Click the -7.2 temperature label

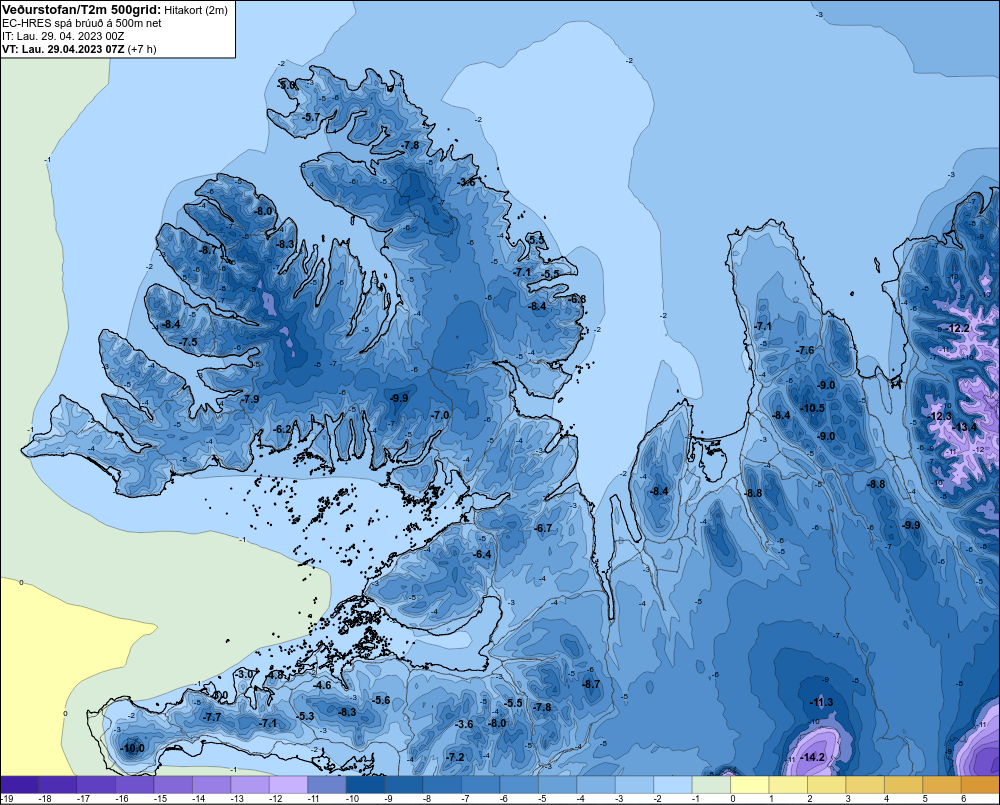(455, 757)
